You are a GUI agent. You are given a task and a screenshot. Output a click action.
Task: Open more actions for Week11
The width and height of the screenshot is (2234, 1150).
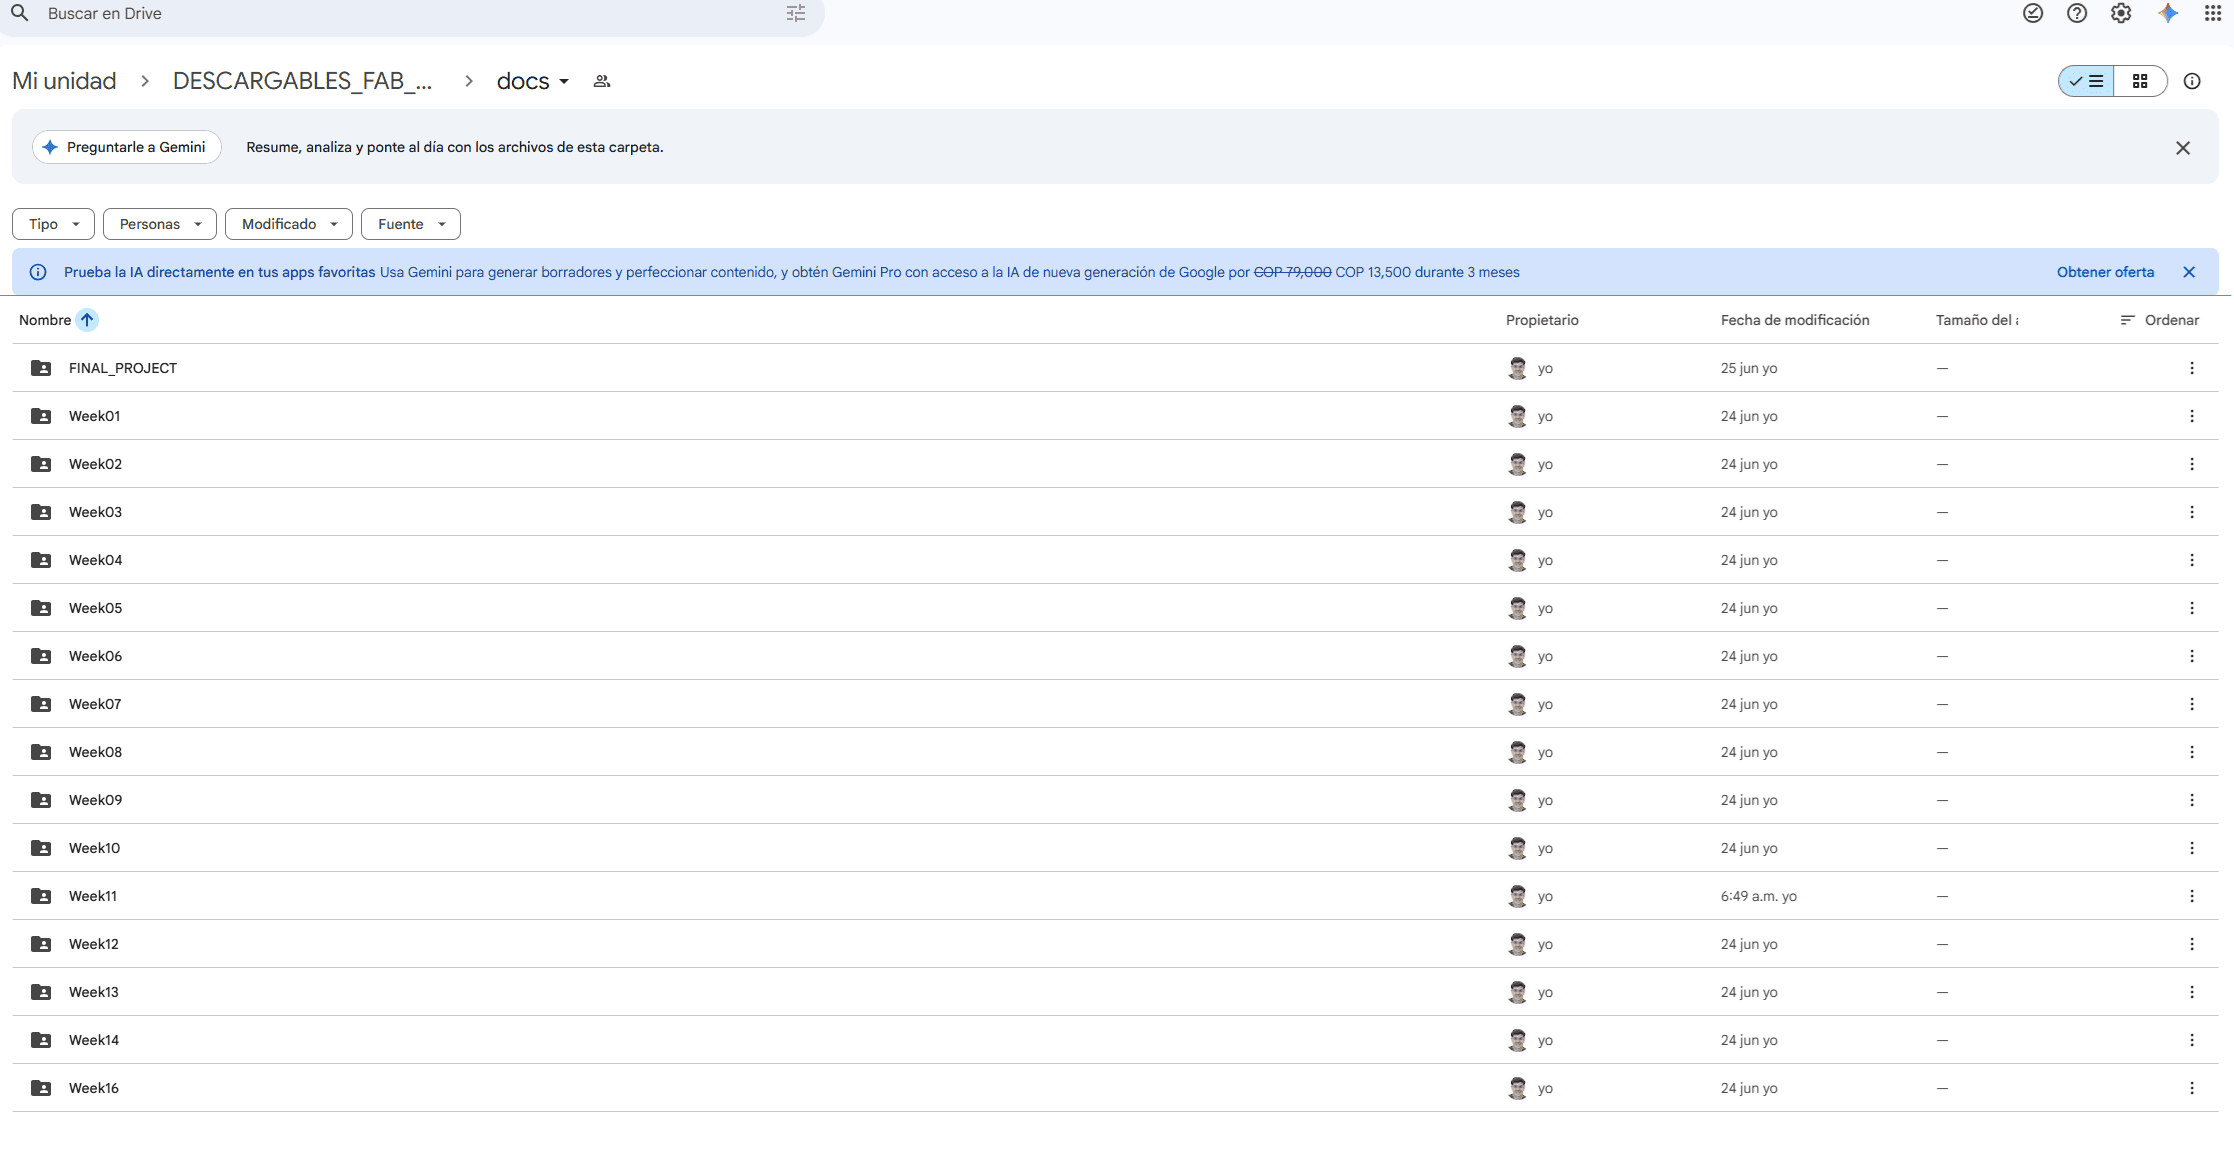click(2192, 896)
